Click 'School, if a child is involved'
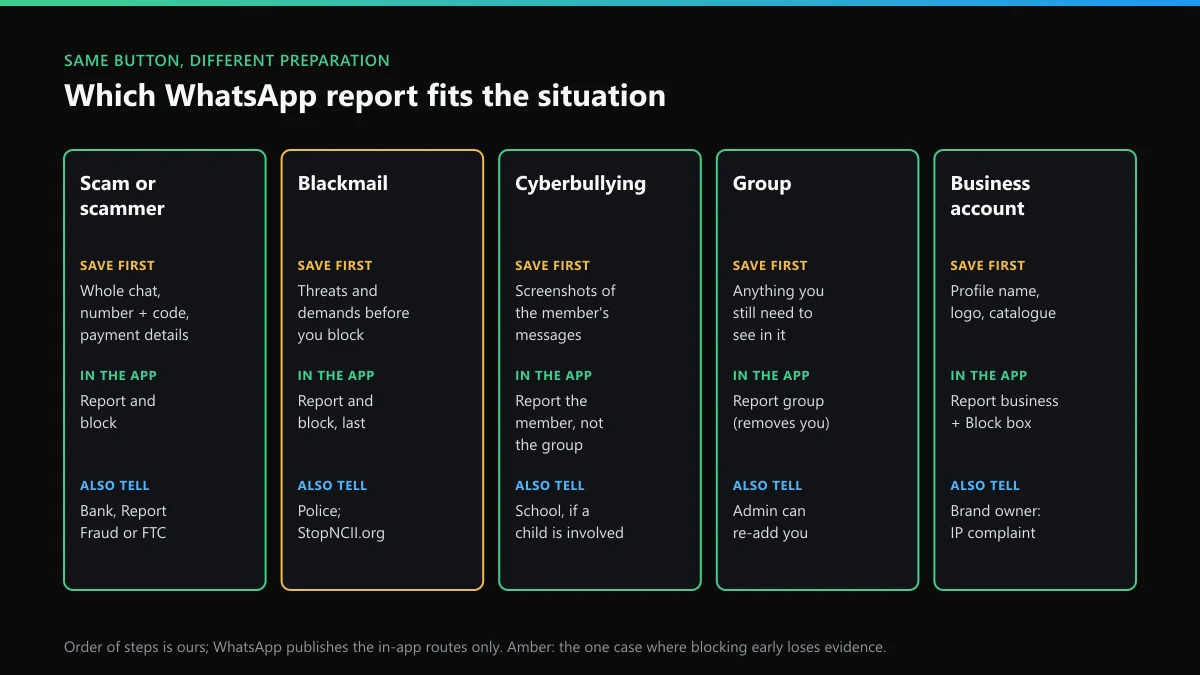 click(x=569, y=522)
